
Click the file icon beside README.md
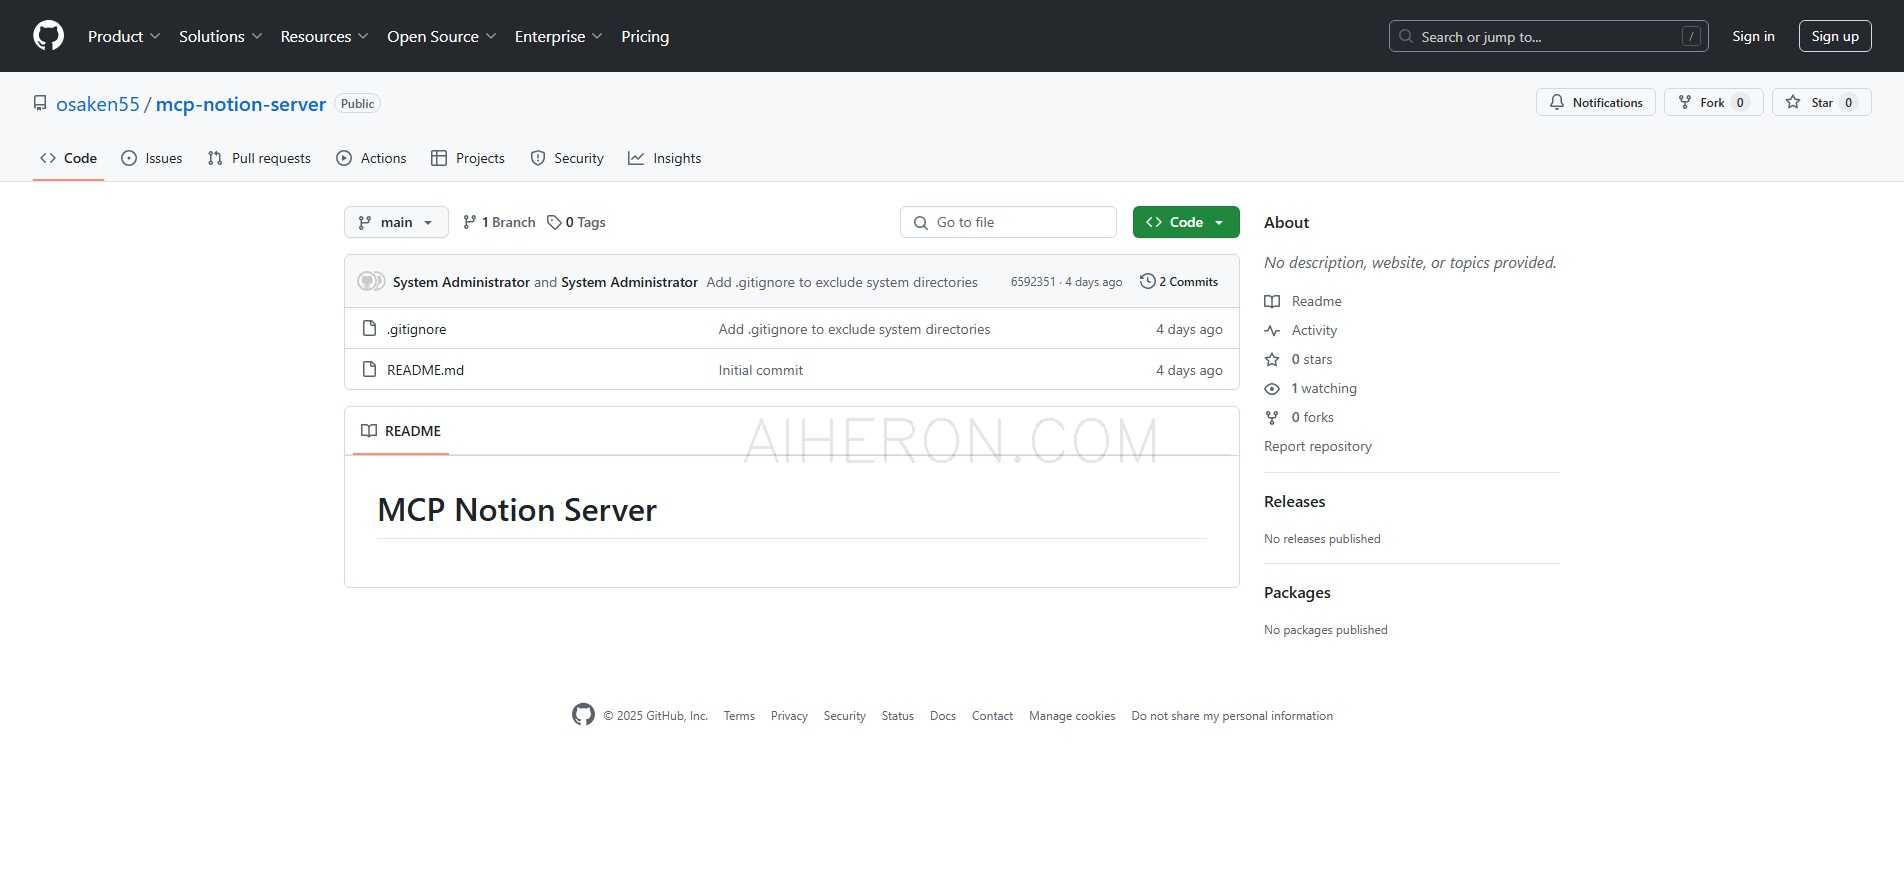[x=369, y=369]
